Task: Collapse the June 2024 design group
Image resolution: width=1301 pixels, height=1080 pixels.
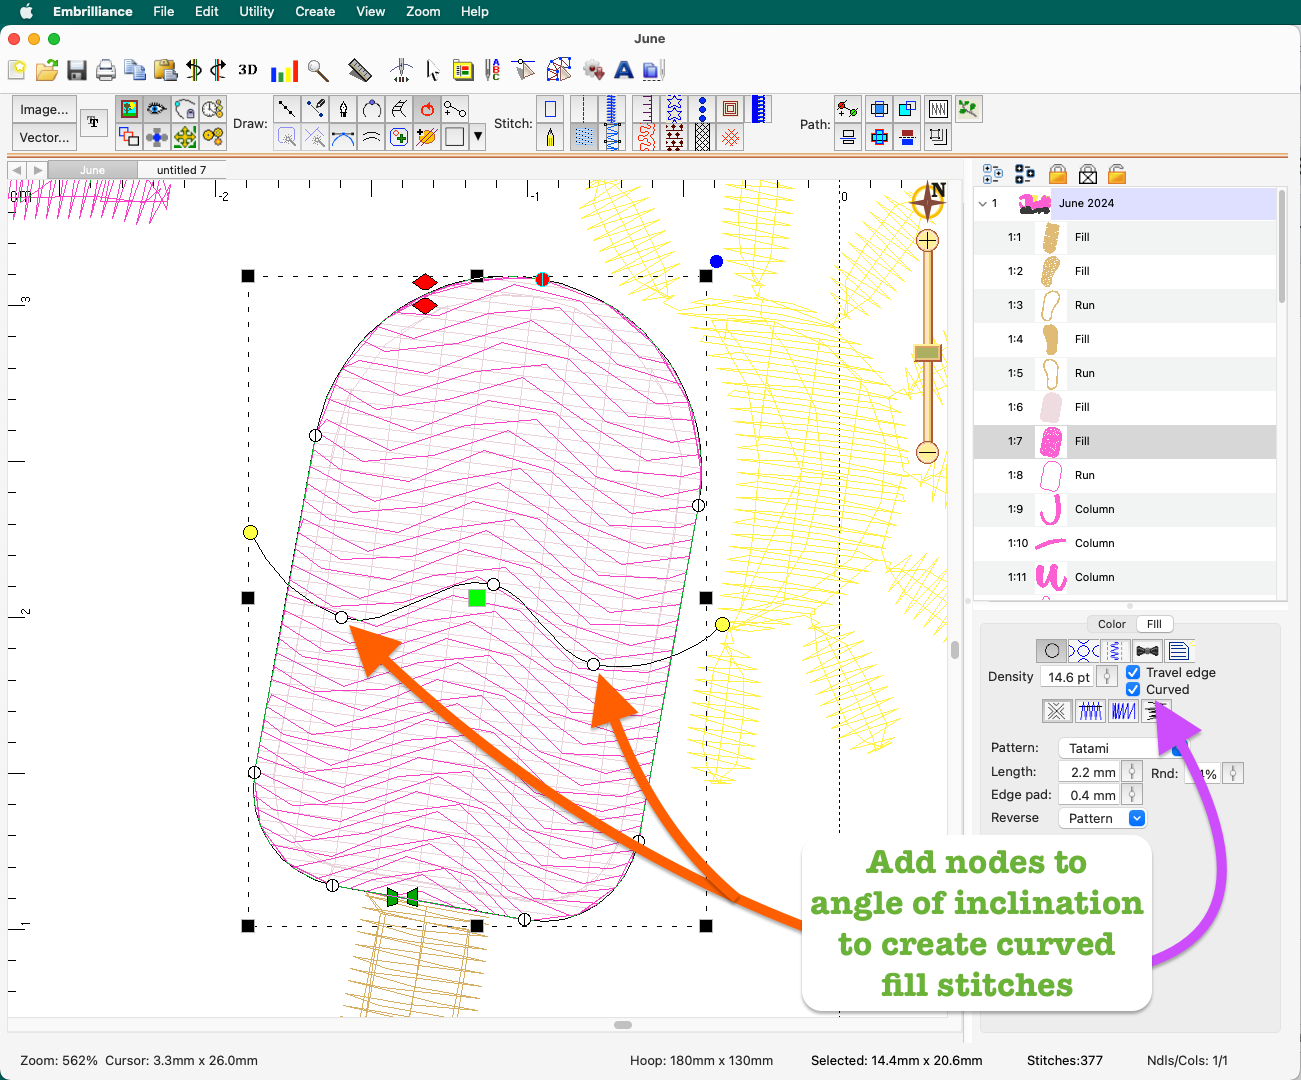Action: (x=983, y=203)
